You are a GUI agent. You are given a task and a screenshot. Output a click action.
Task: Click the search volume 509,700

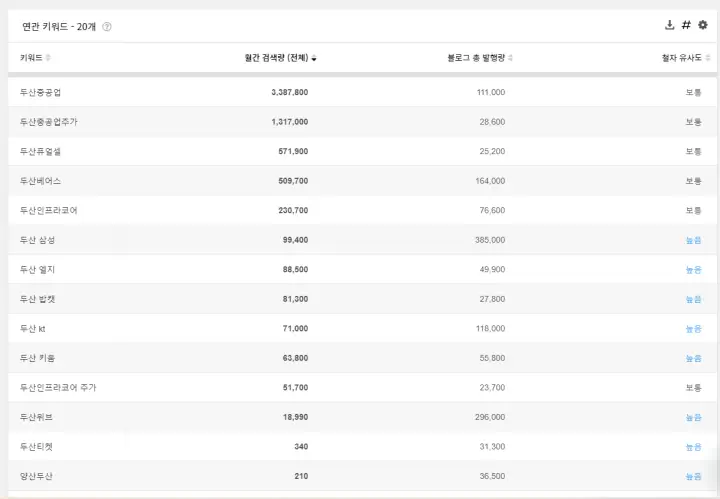(x=293, y=181)
